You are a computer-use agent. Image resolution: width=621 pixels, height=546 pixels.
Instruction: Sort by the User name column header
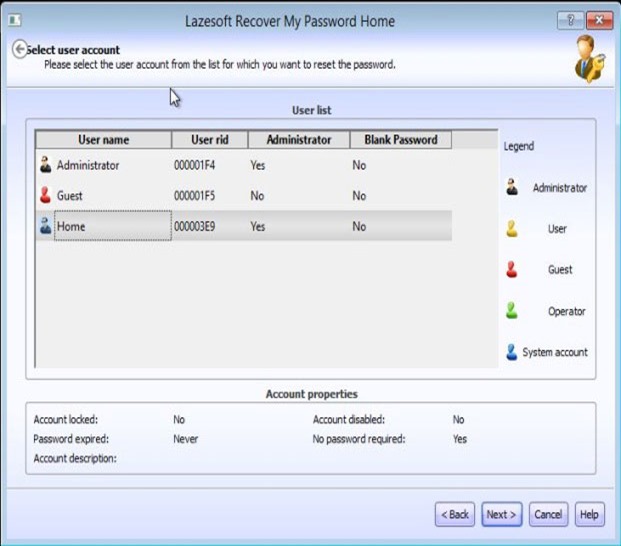tap(103, 140)
